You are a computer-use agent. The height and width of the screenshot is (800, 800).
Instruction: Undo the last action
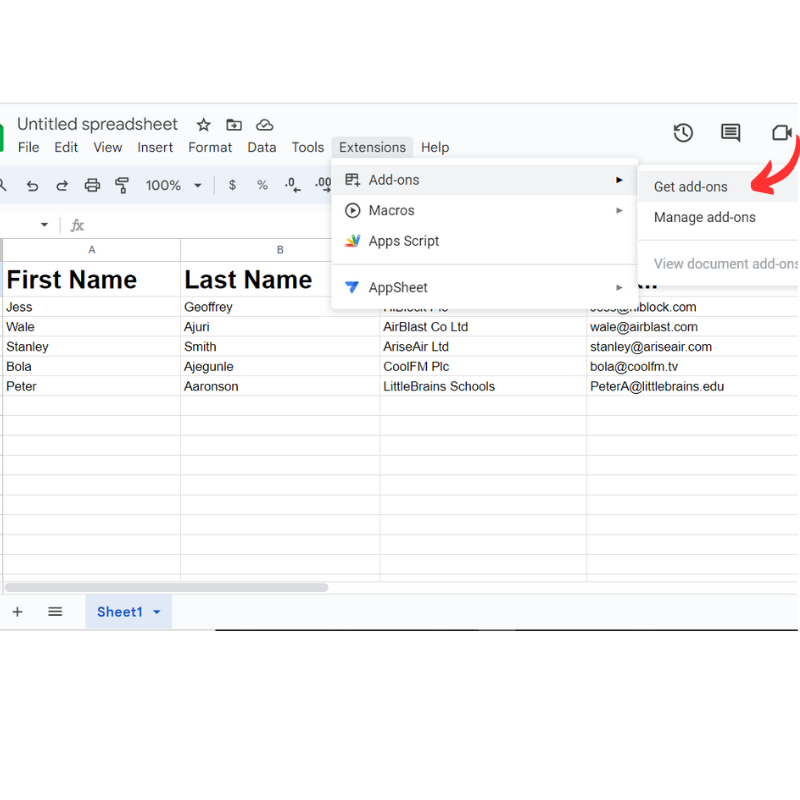(x=32, y=185)
